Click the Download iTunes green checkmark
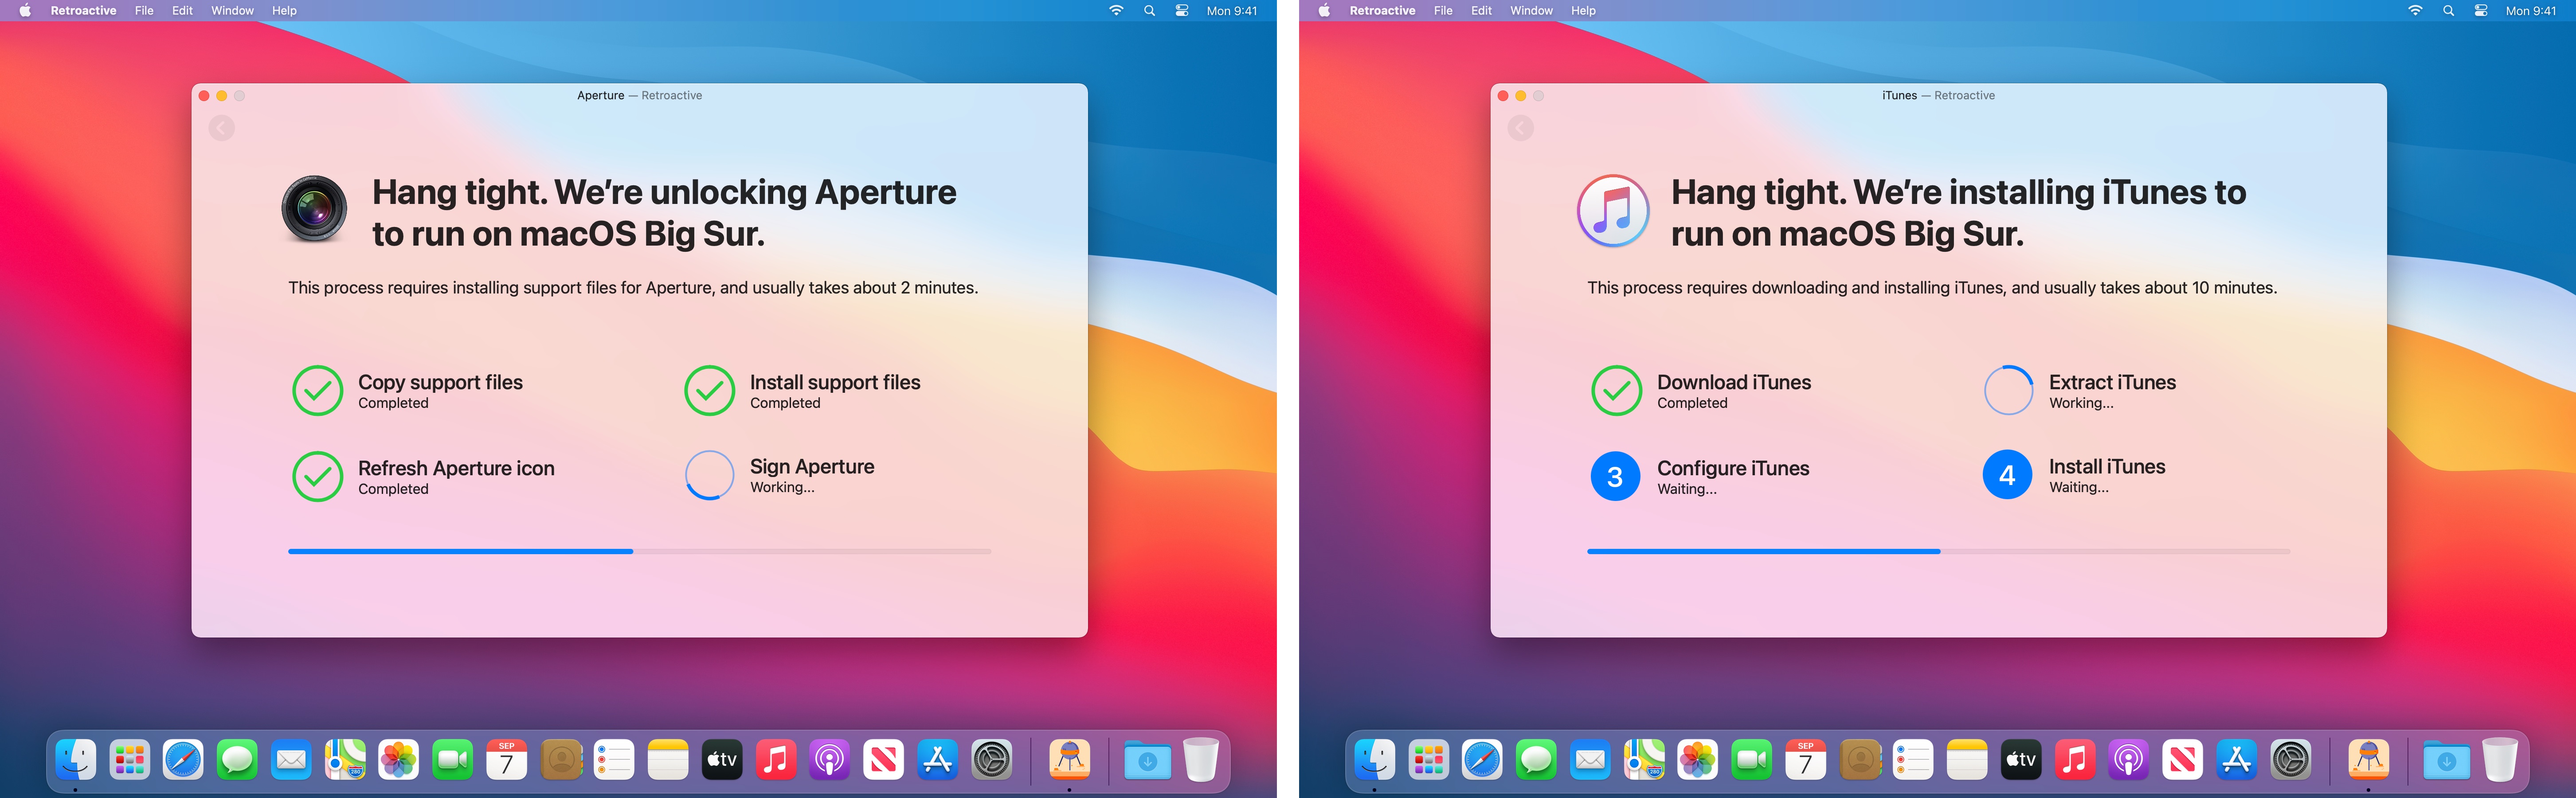This screenshot has width=2576, height=798. click(1616, 391)
